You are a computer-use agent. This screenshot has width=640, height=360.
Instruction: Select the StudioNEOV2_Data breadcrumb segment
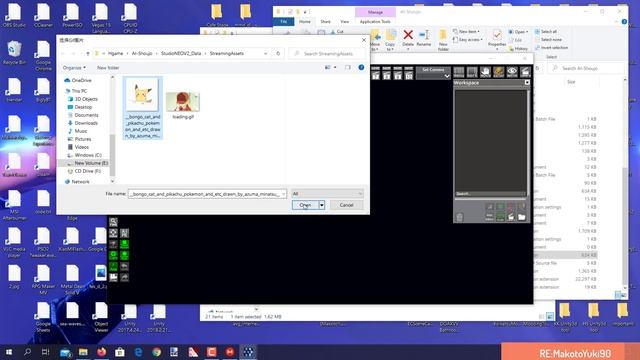181,53
